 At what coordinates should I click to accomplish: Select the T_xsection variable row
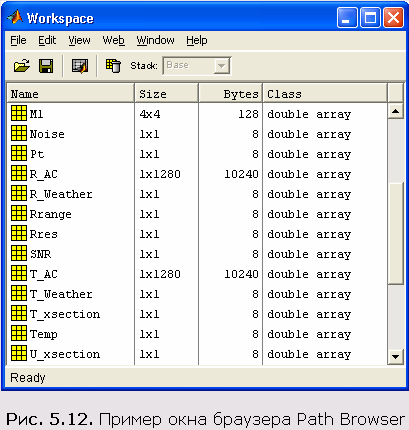click(x=197, y=314)
